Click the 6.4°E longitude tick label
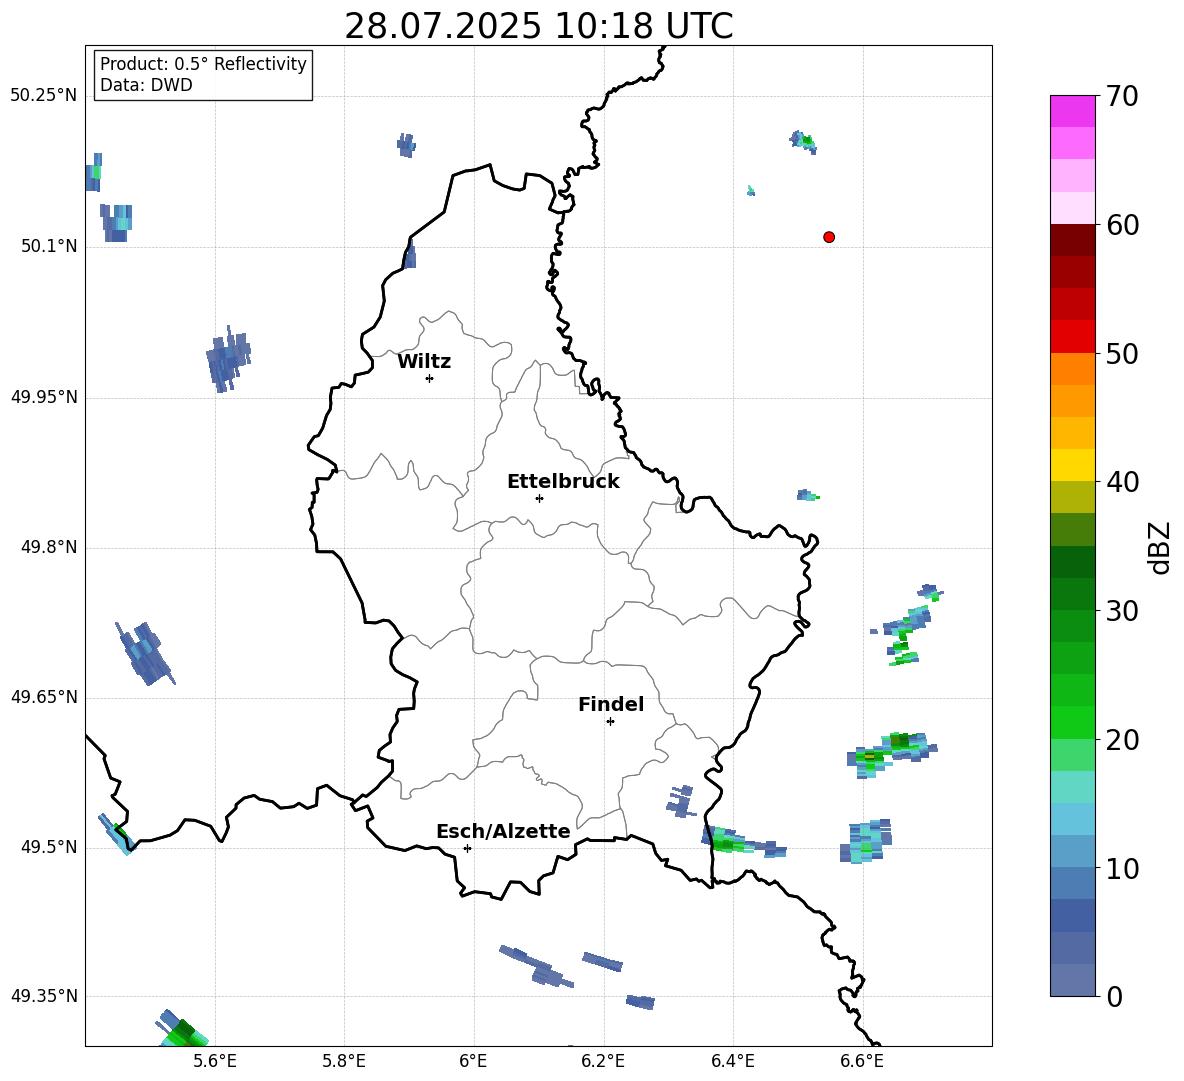Viewport: 1184px width, 1081px height. coord(732,1061)
